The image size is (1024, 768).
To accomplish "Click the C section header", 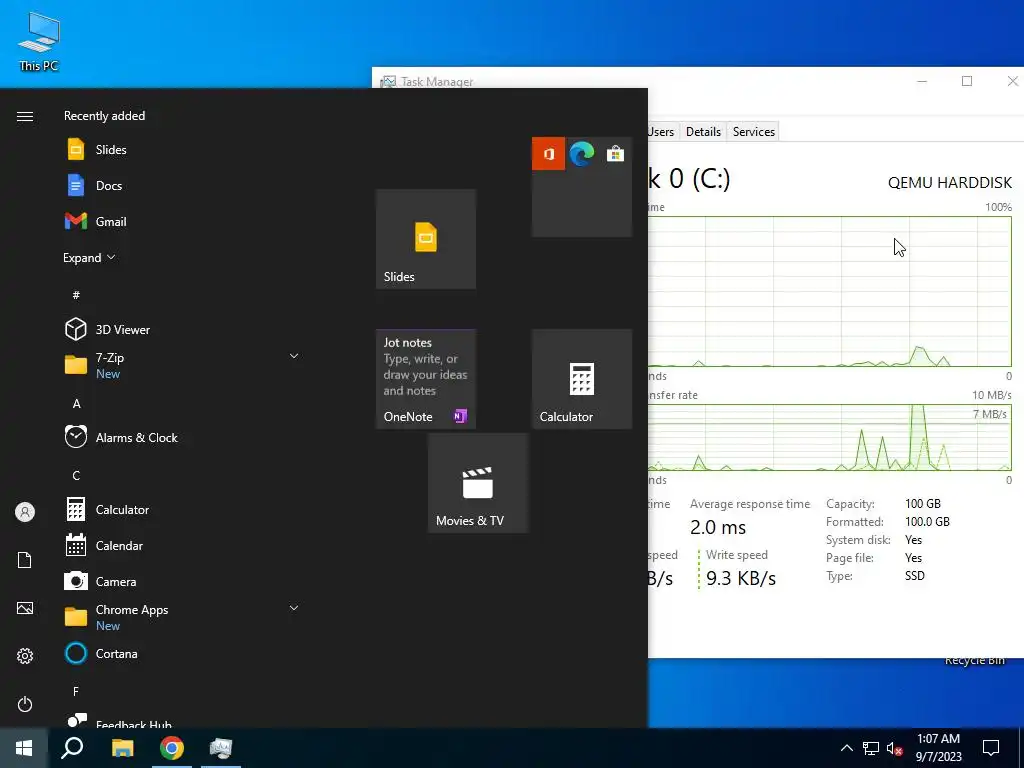I will (x=76, y=475).
